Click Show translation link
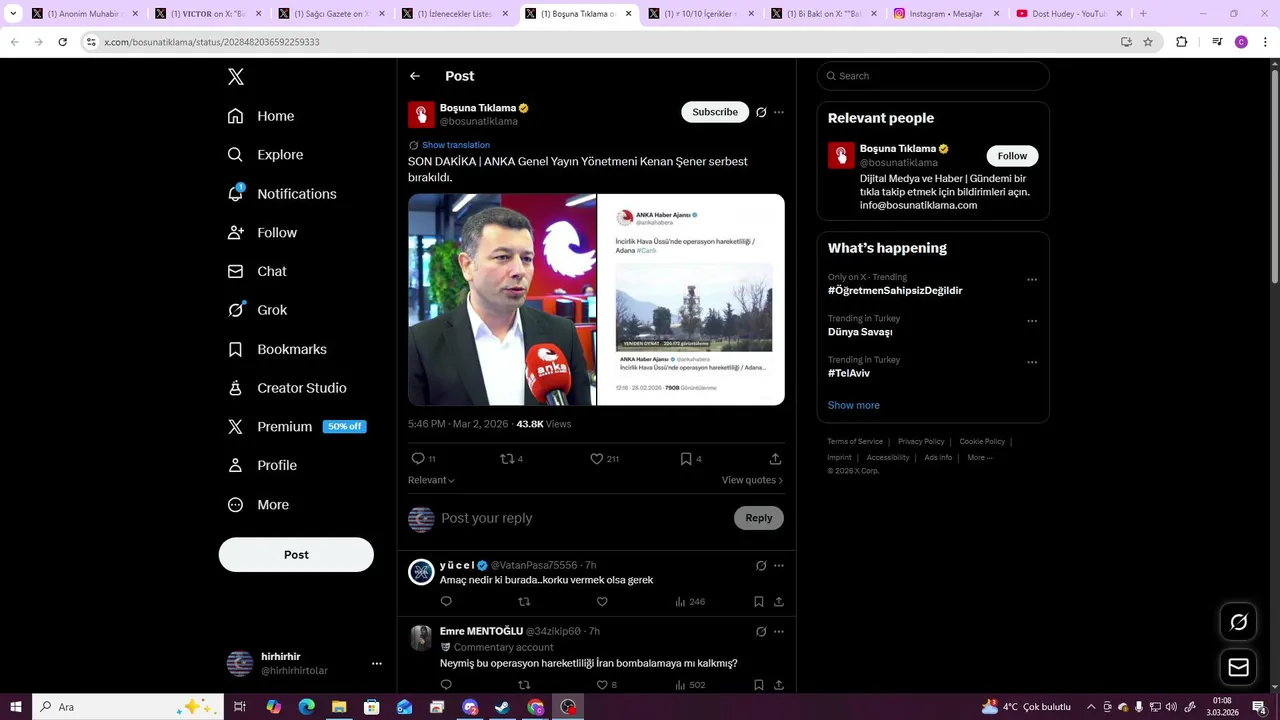The height and width of the screenshot is (720, 1280). pyautogui.click(x=456, y=145)
